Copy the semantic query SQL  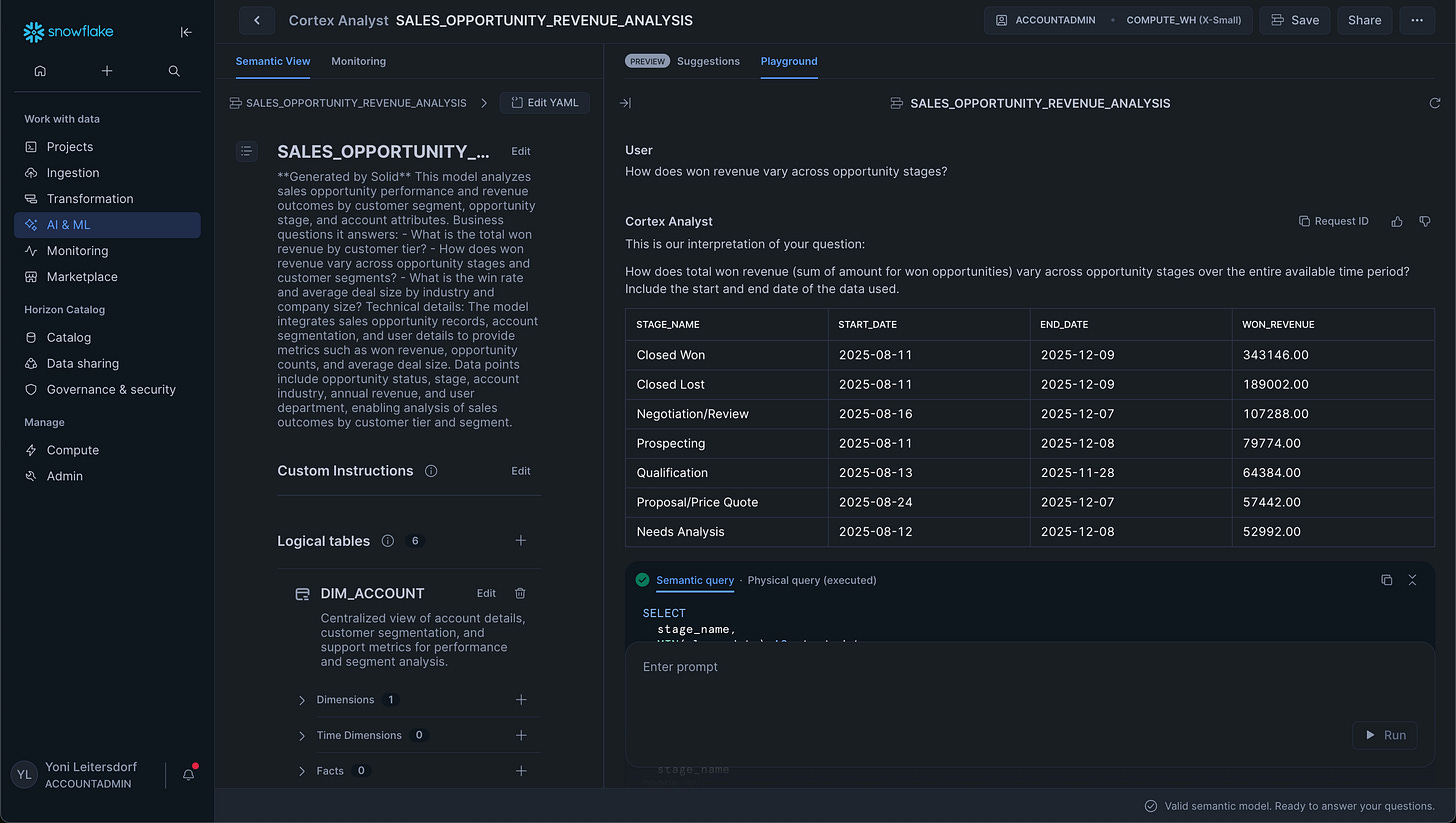1386,580
